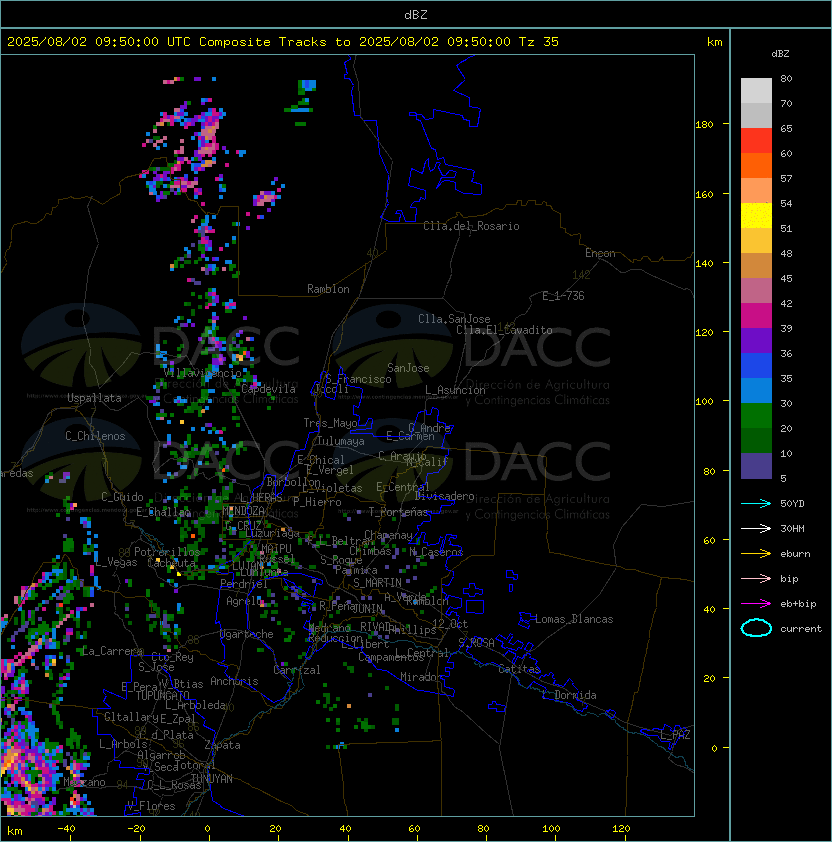Click the 'Tulumaya' map label
Viewport: 832px width, 842px height.
(341, 441)
